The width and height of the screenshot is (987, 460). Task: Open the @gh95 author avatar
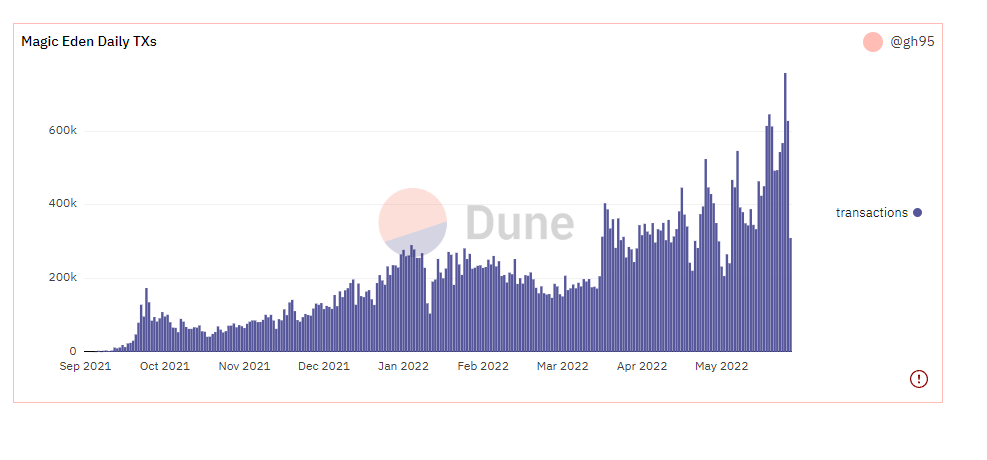pos(872,42)
